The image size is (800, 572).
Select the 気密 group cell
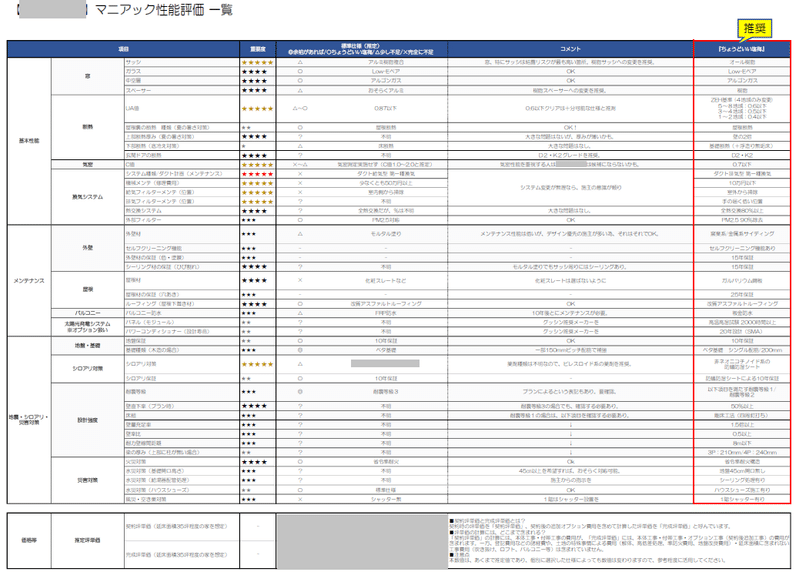[x=88, y=164]
